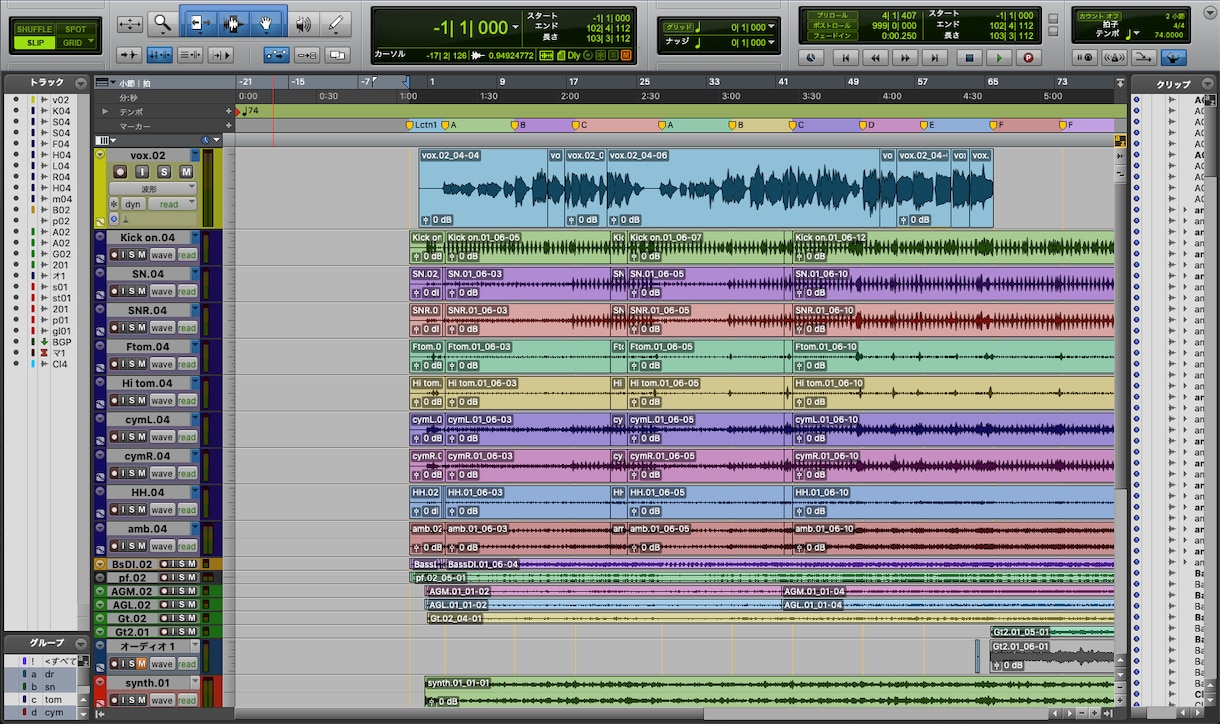Click the wave view button on Kick on.04

(162, 254)
